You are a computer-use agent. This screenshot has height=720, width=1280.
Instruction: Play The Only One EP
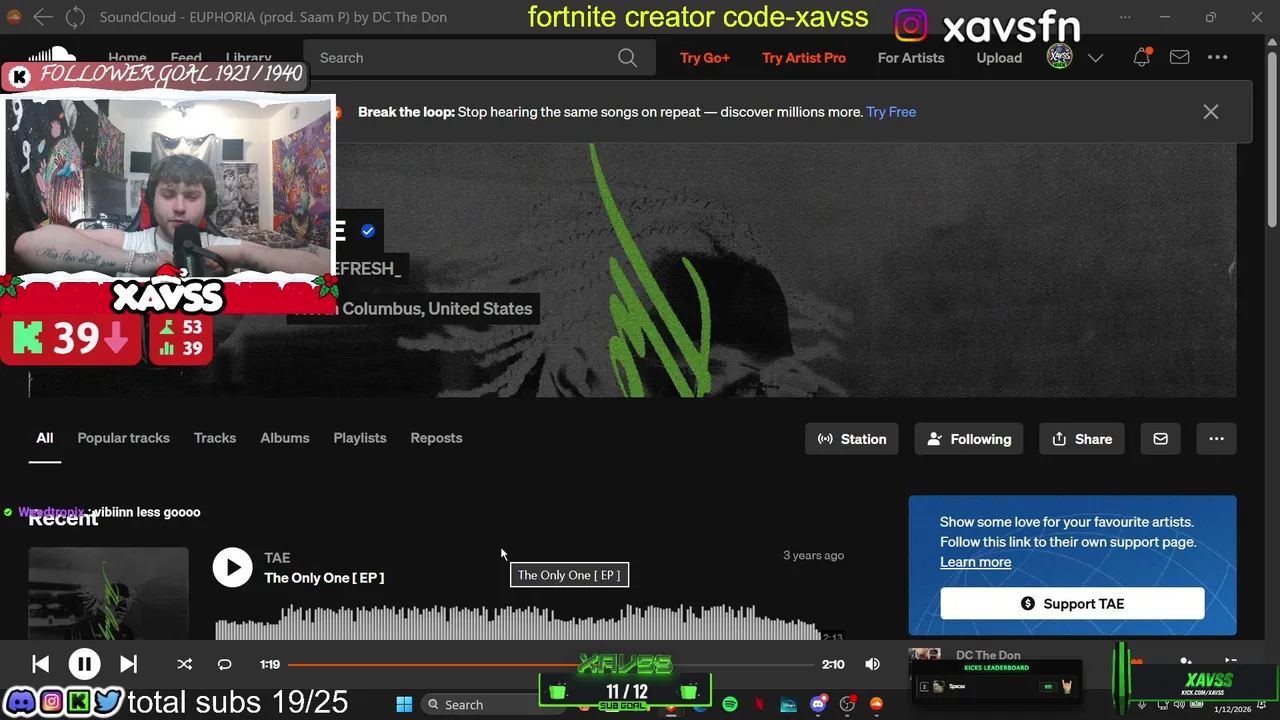(232, 568)
